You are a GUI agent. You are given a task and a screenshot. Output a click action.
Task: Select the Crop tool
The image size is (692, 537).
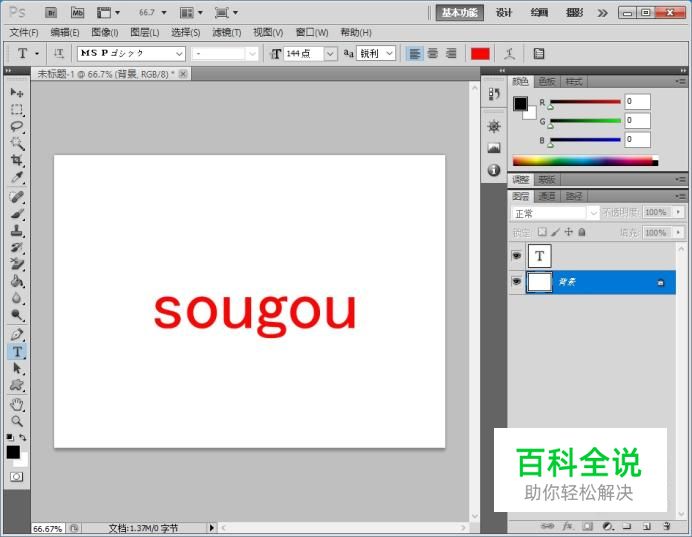click(x=17, y=160)
